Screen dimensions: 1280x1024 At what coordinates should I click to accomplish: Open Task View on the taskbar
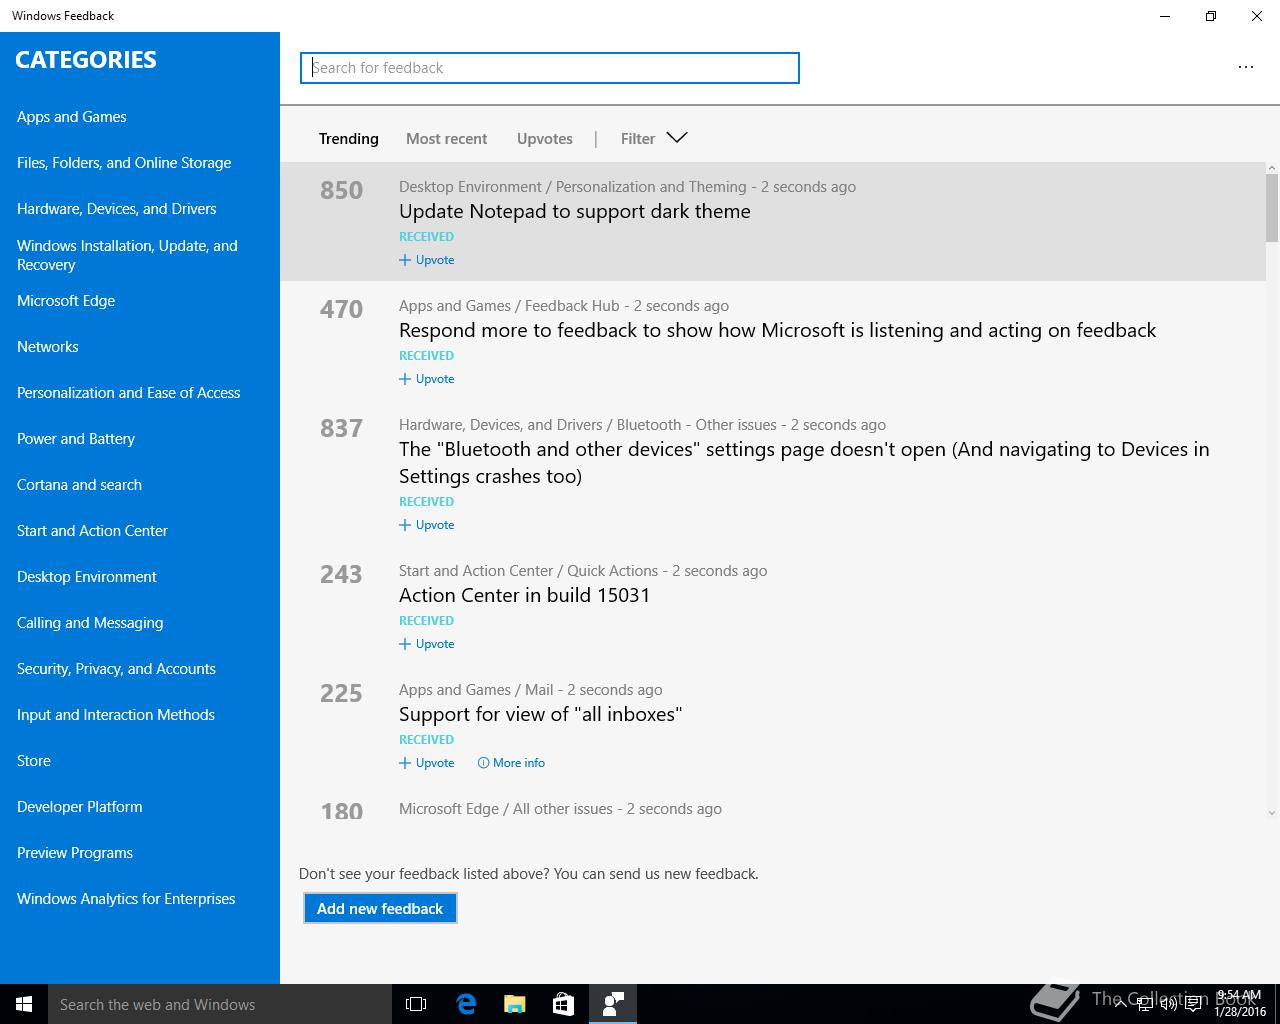(x=416, y=1004)
